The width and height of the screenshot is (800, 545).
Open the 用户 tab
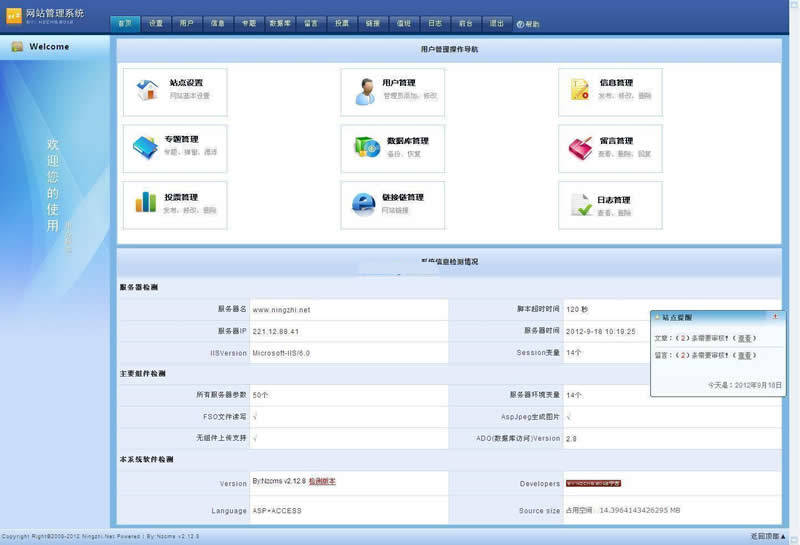click(187, 23)
